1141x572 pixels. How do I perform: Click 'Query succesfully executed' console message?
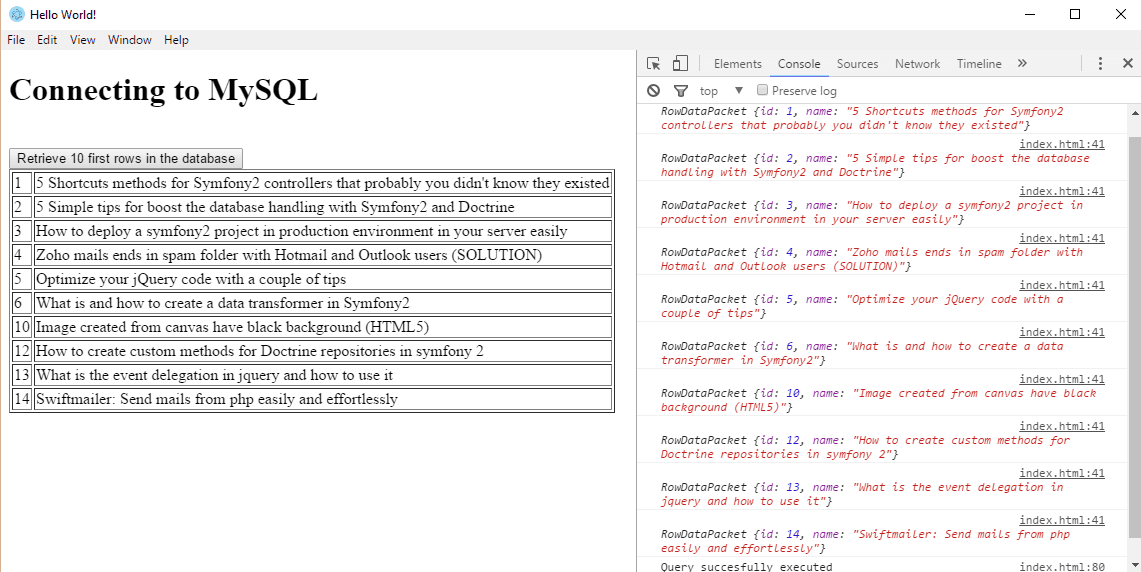tap(746, 567)
